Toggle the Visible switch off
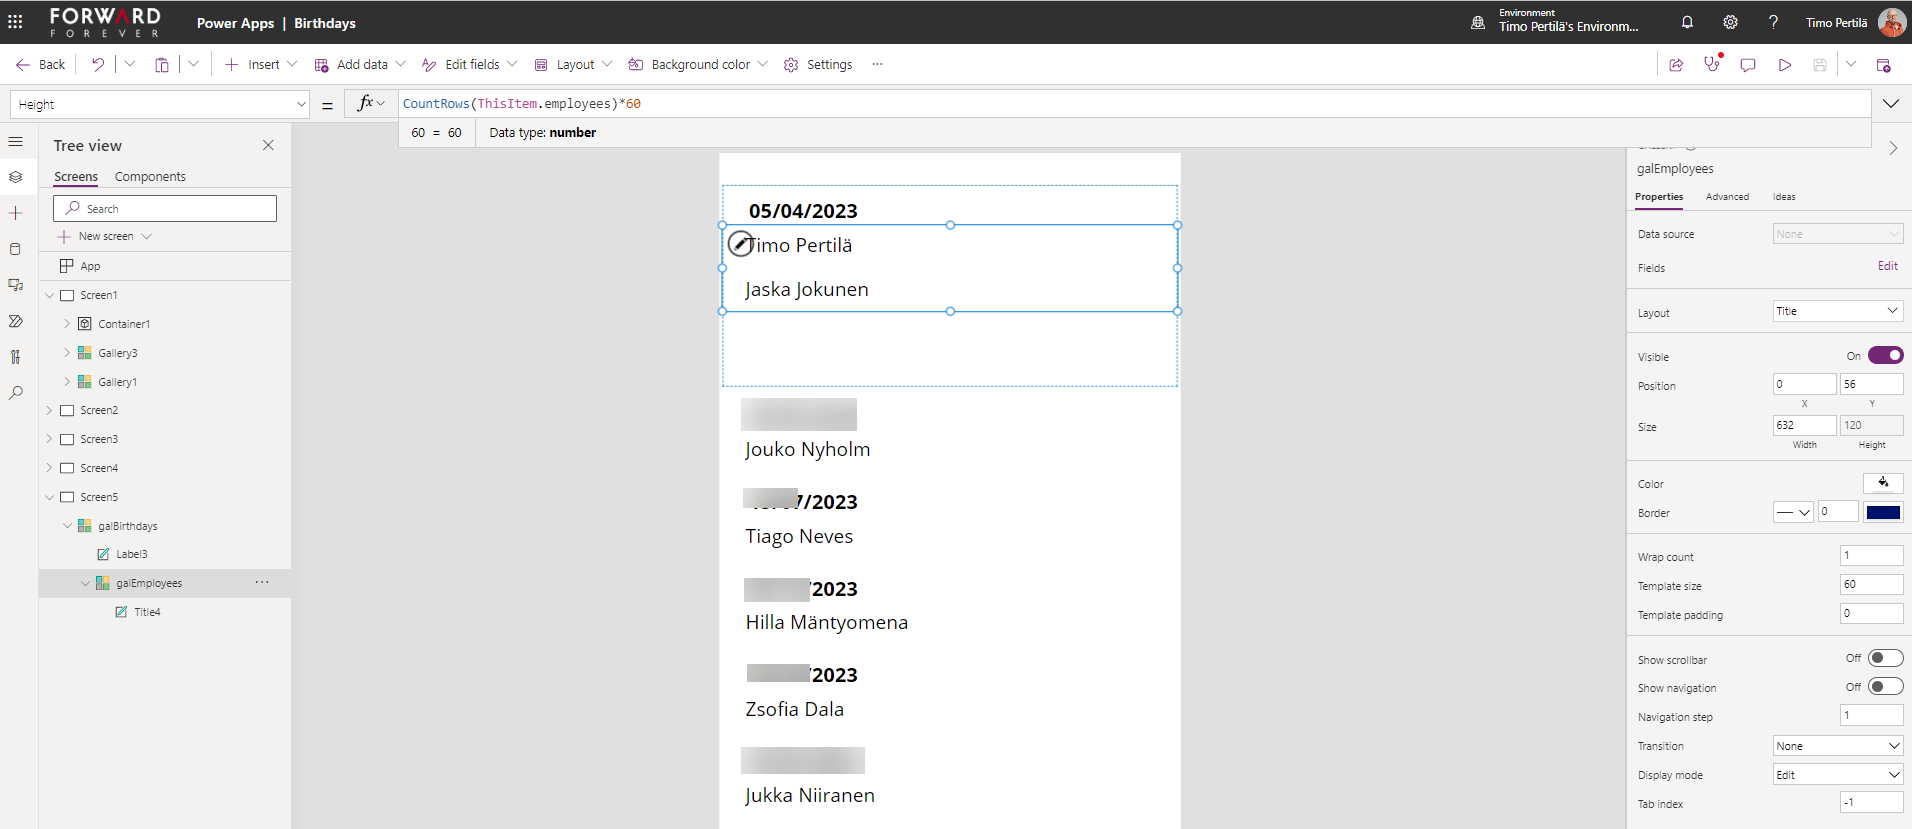This screenshot has height=829, width=1912. 1885,355
